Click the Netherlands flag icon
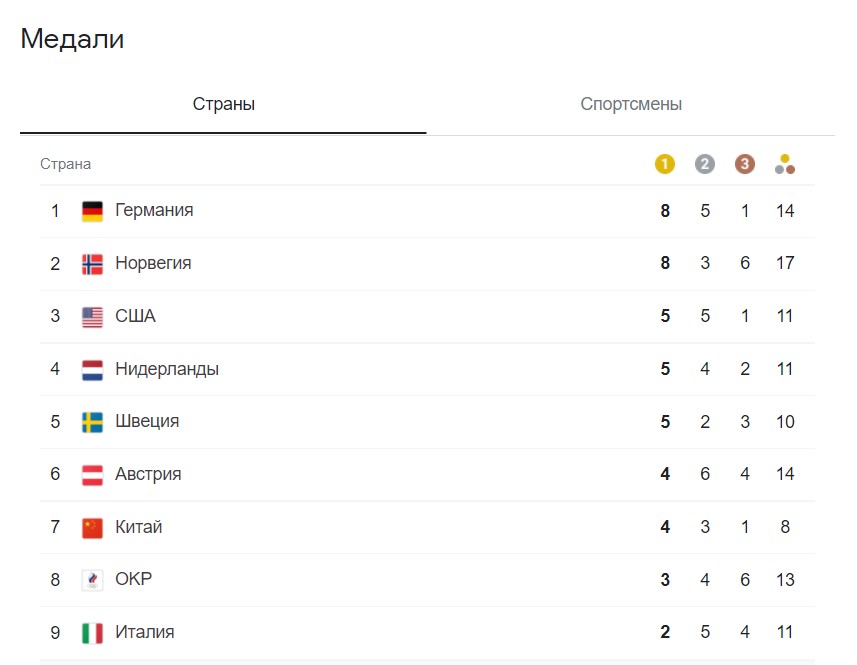The image size is (857, 665). [92, 369]
